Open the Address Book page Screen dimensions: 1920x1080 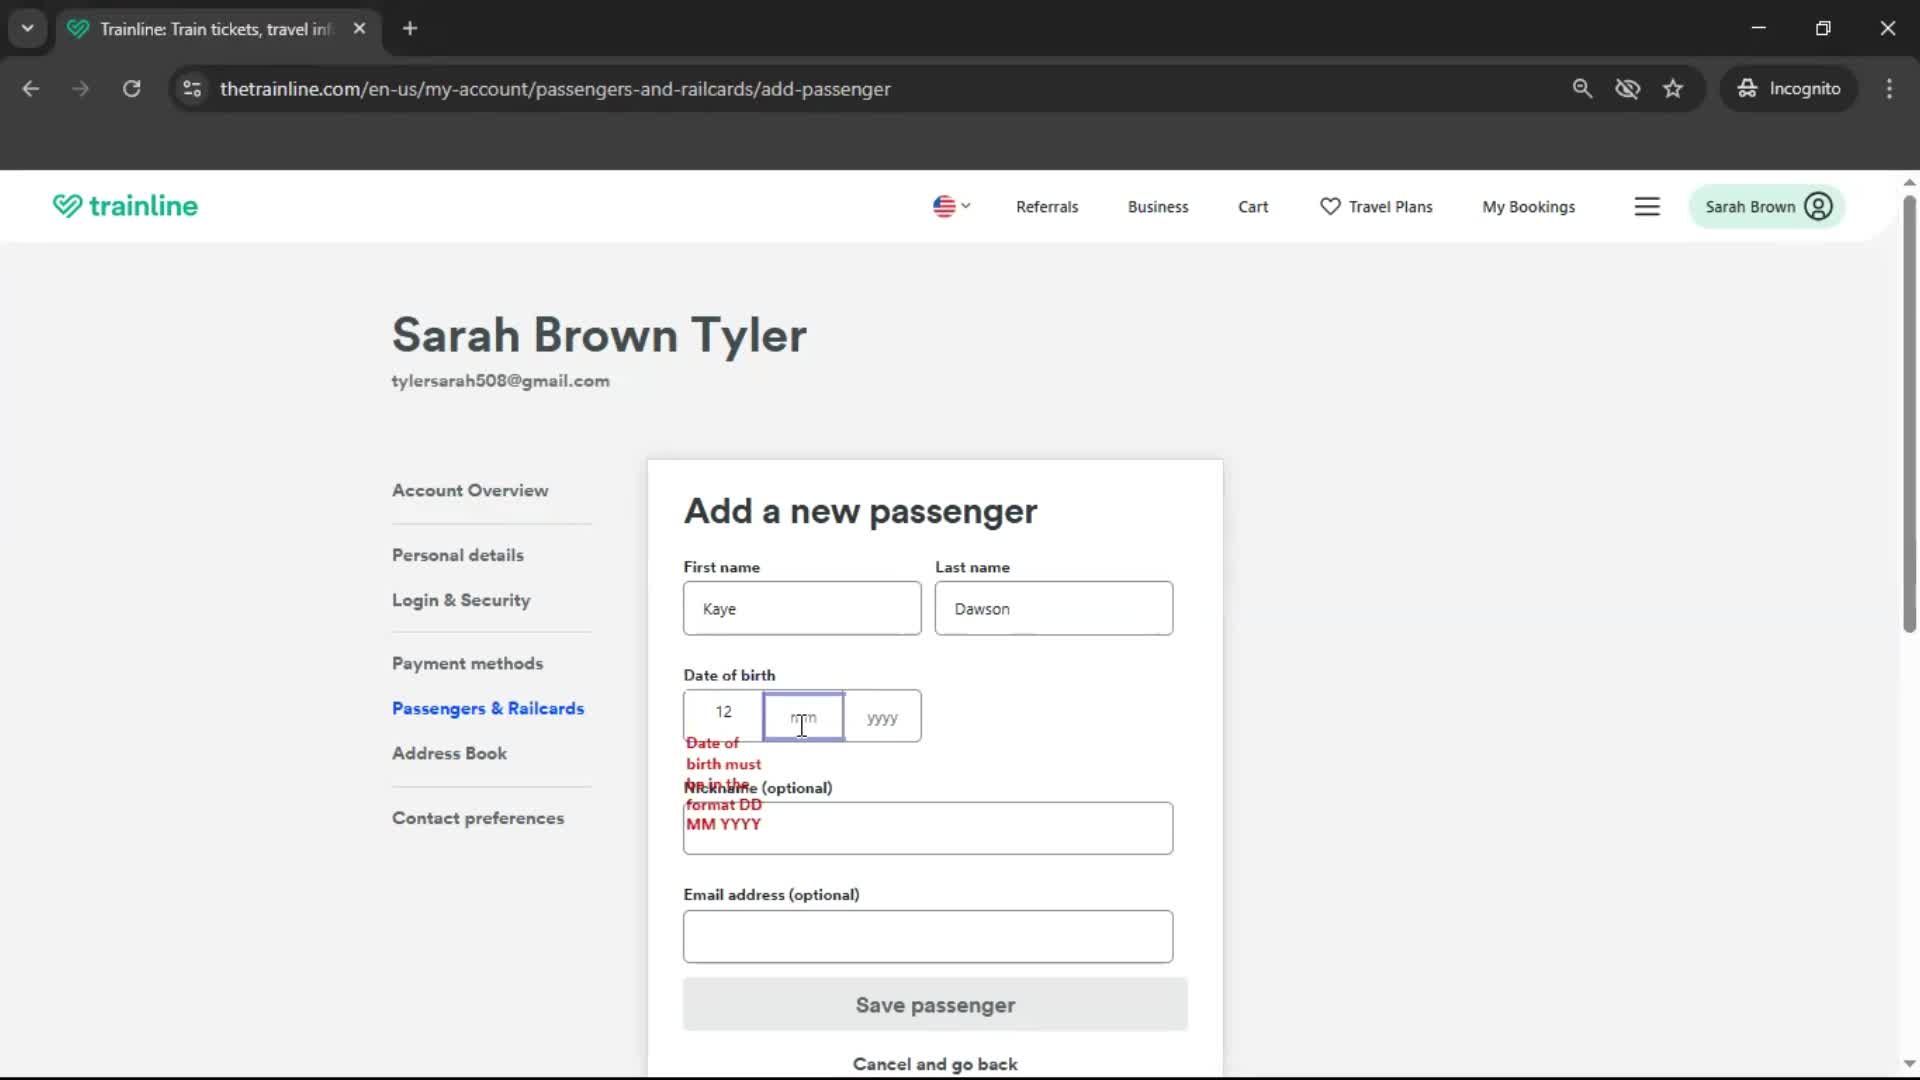[448, 753]
